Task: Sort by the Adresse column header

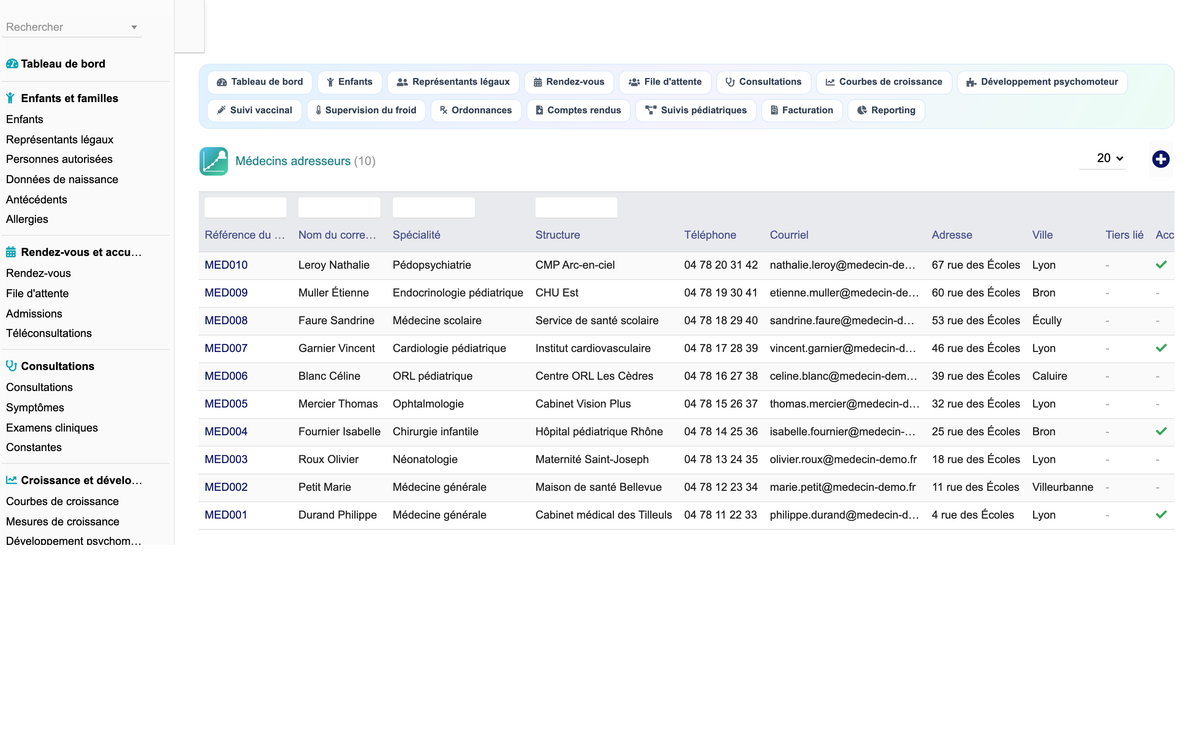Action: click(x=952, y=235)
